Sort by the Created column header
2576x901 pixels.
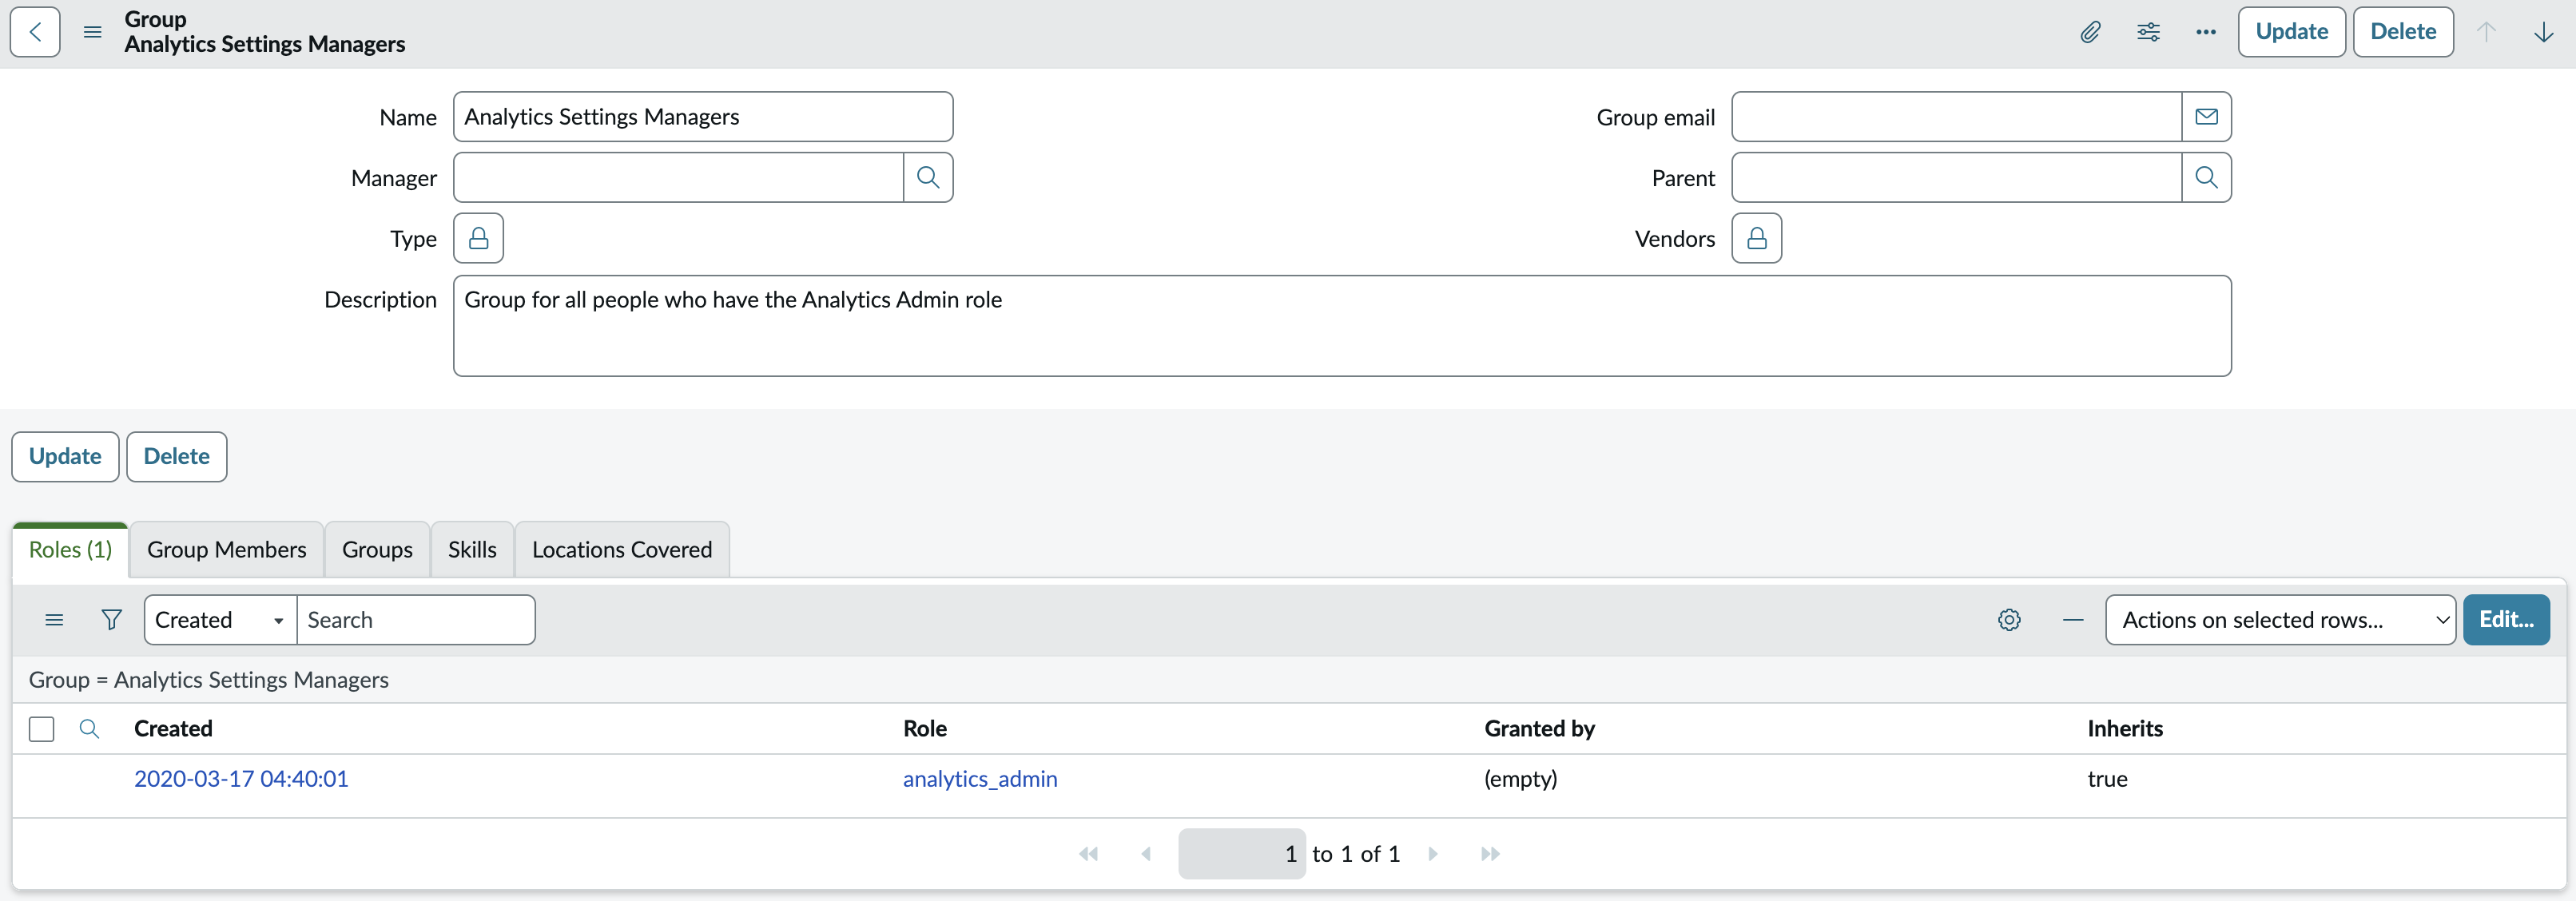click(173, 729)
